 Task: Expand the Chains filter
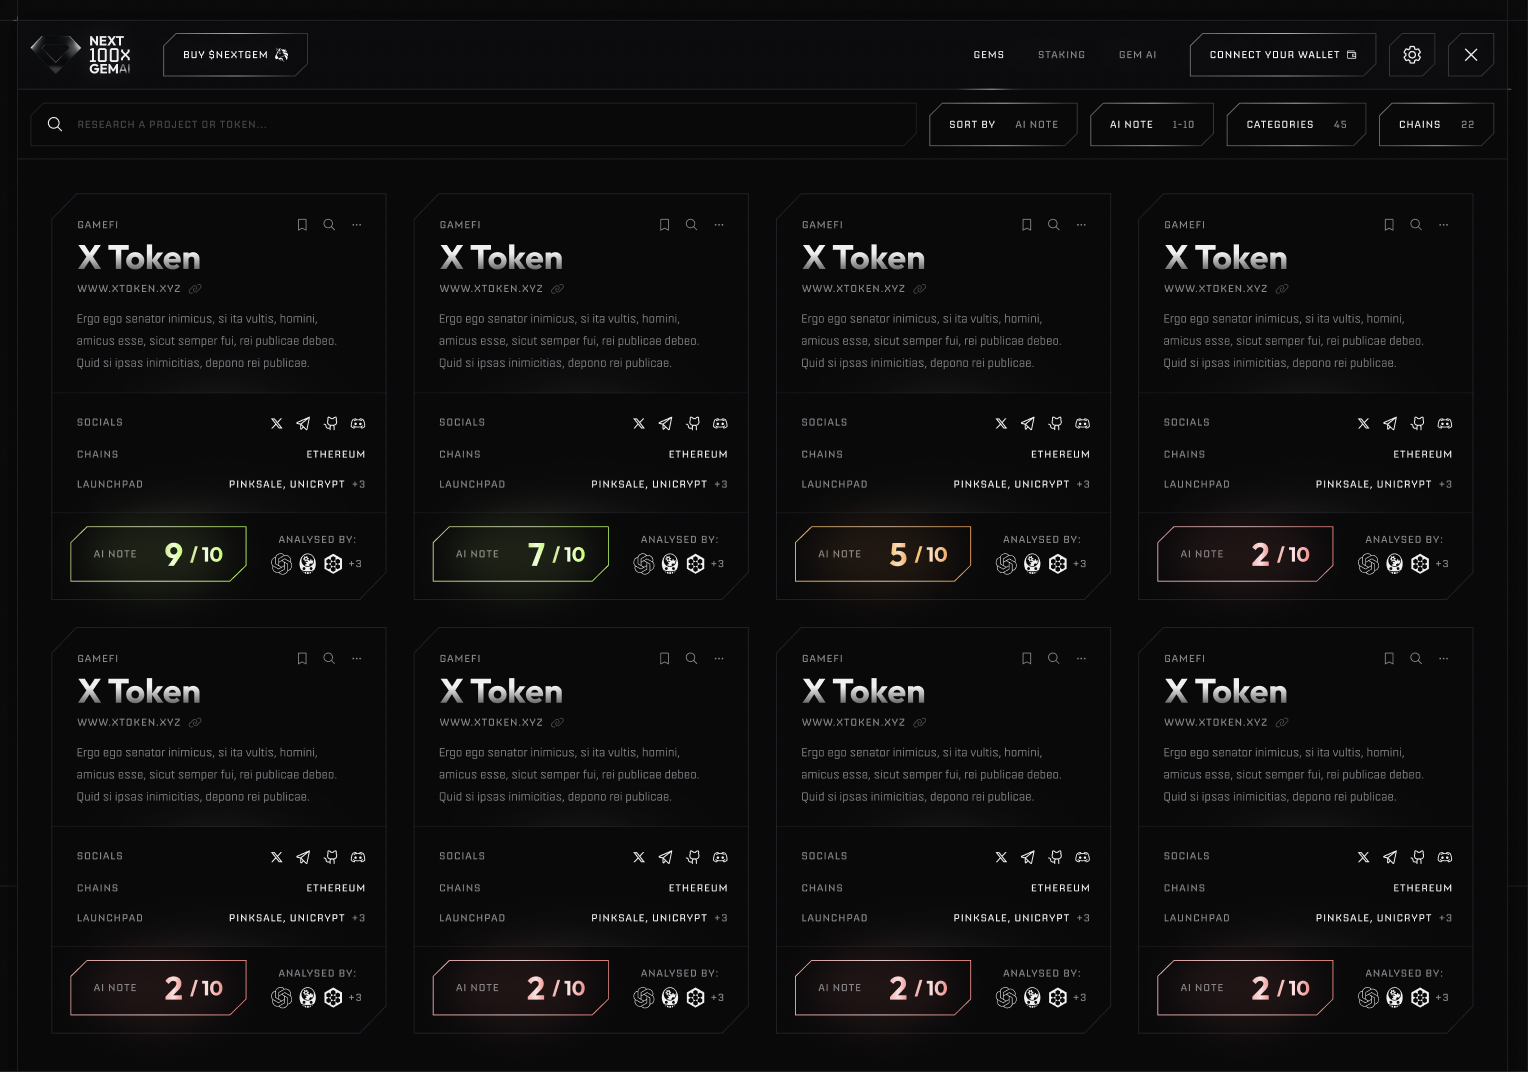click(x=1435, y=125)
